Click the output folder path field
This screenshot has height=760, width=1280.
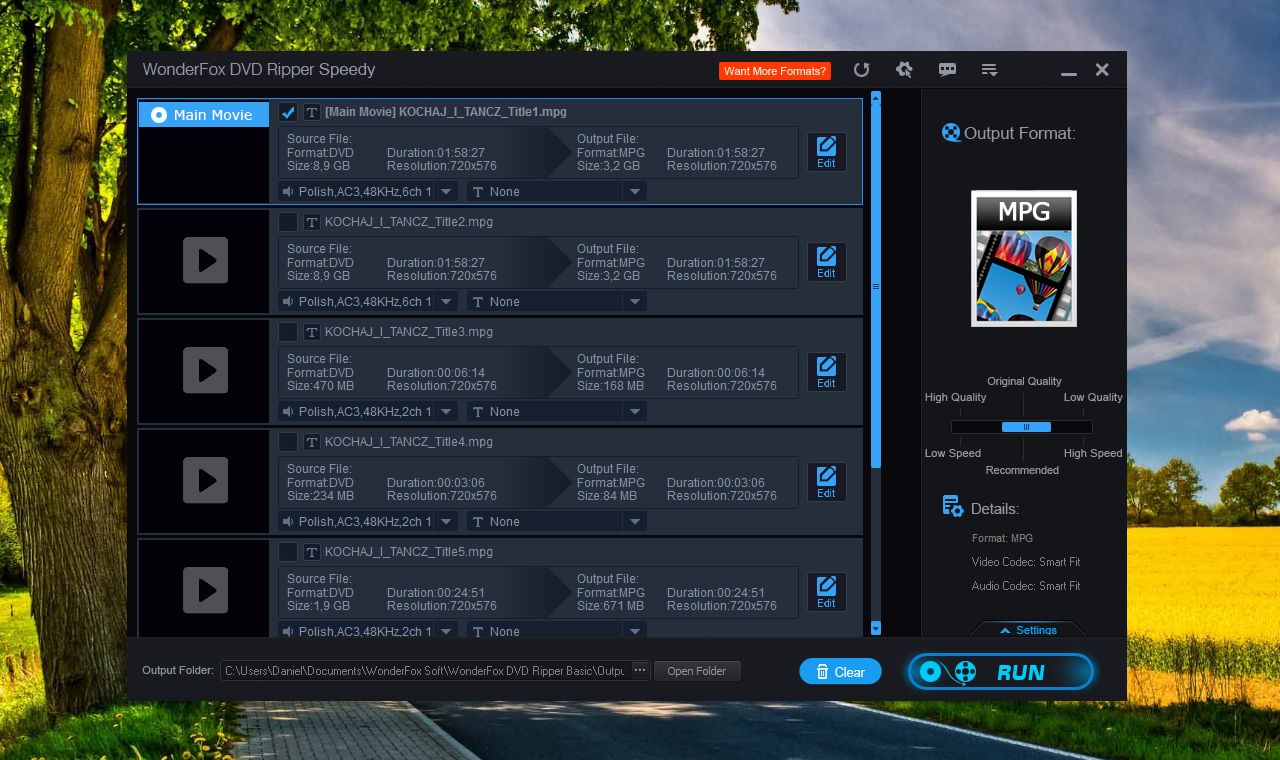(x=425, y=670)
